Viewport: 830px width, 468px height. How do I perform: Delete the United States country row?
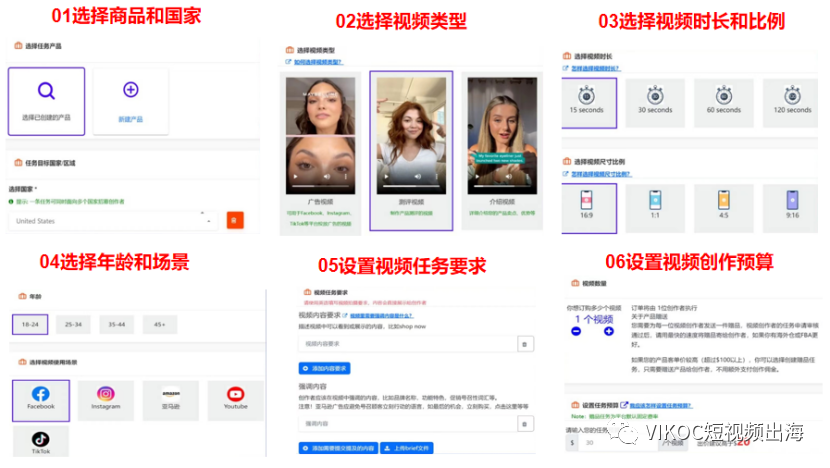click(x=235, y=220)
